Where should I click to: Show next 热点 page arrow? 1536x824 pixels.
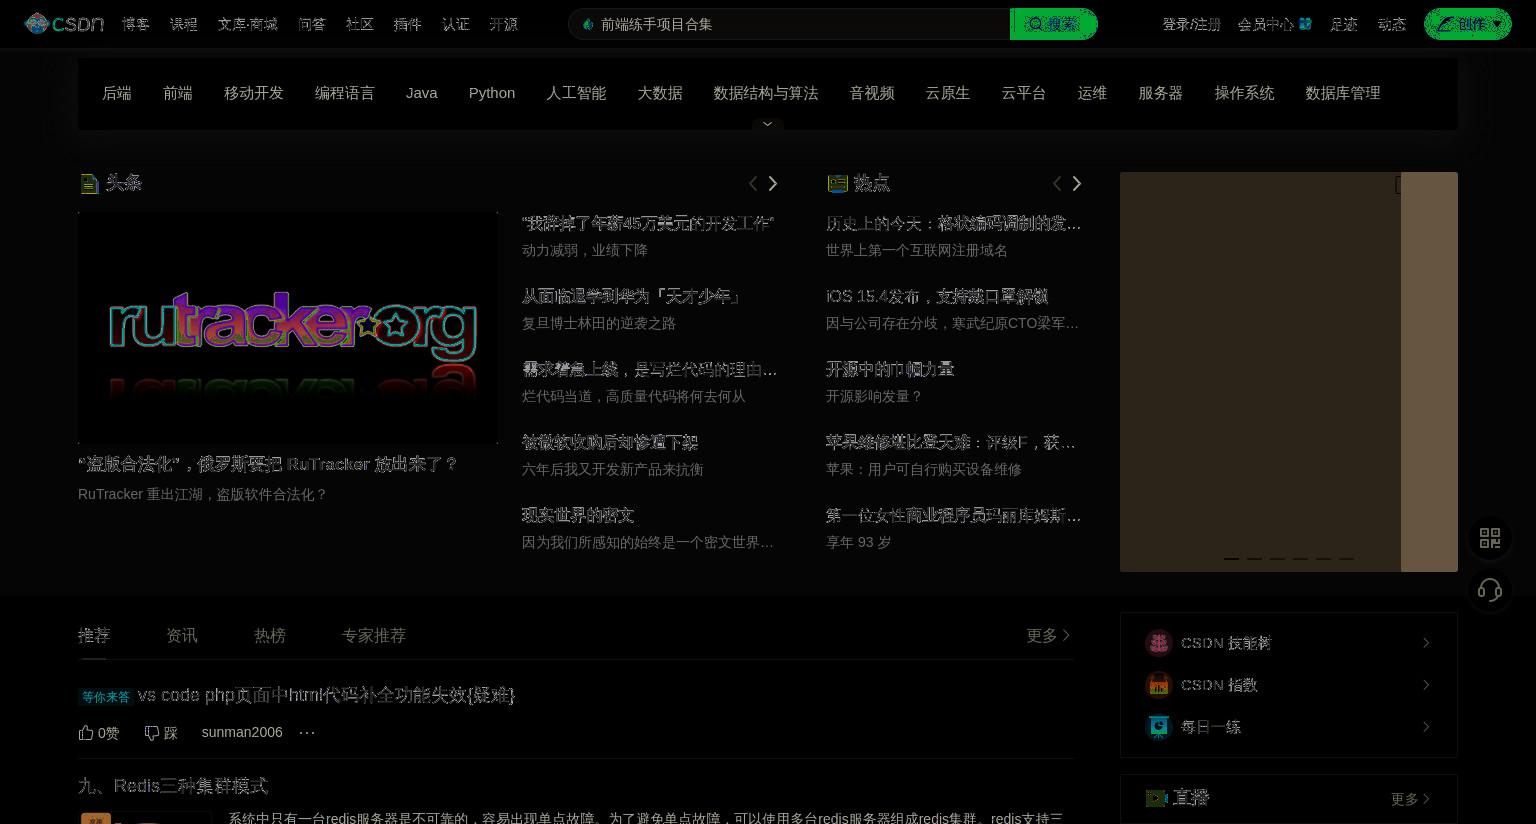pos(1077,183)
